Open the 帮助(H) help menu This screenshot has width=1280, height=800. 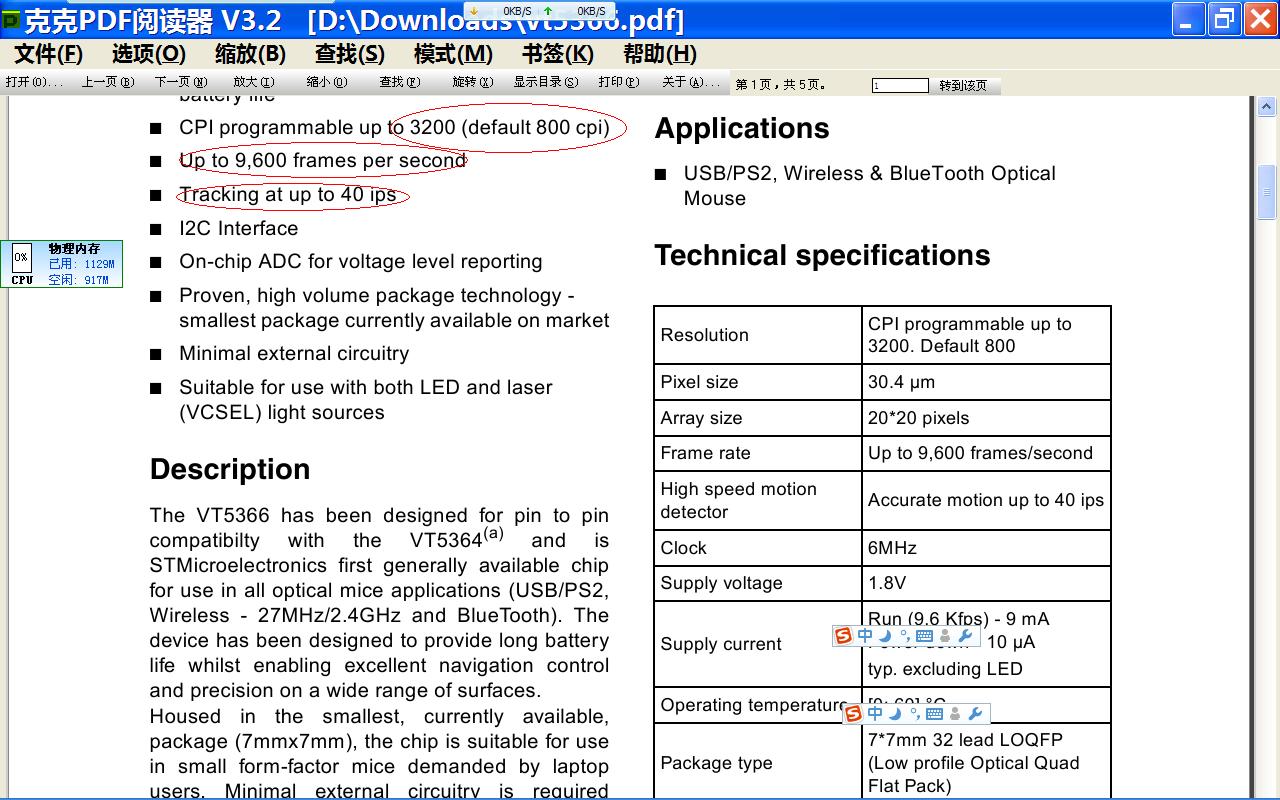click(660, 54)
